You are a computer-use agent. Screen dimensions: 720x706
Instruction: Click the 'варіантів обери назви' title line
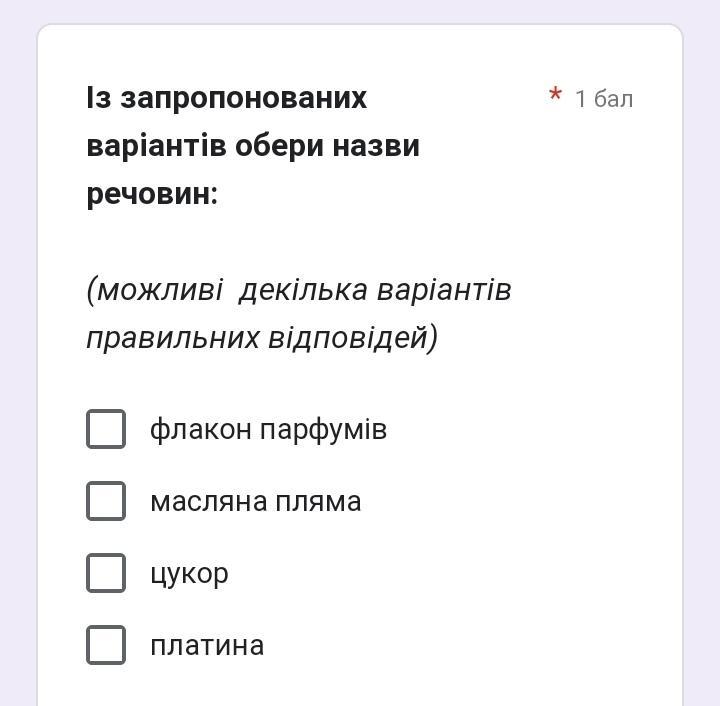[x=253, y=146]
